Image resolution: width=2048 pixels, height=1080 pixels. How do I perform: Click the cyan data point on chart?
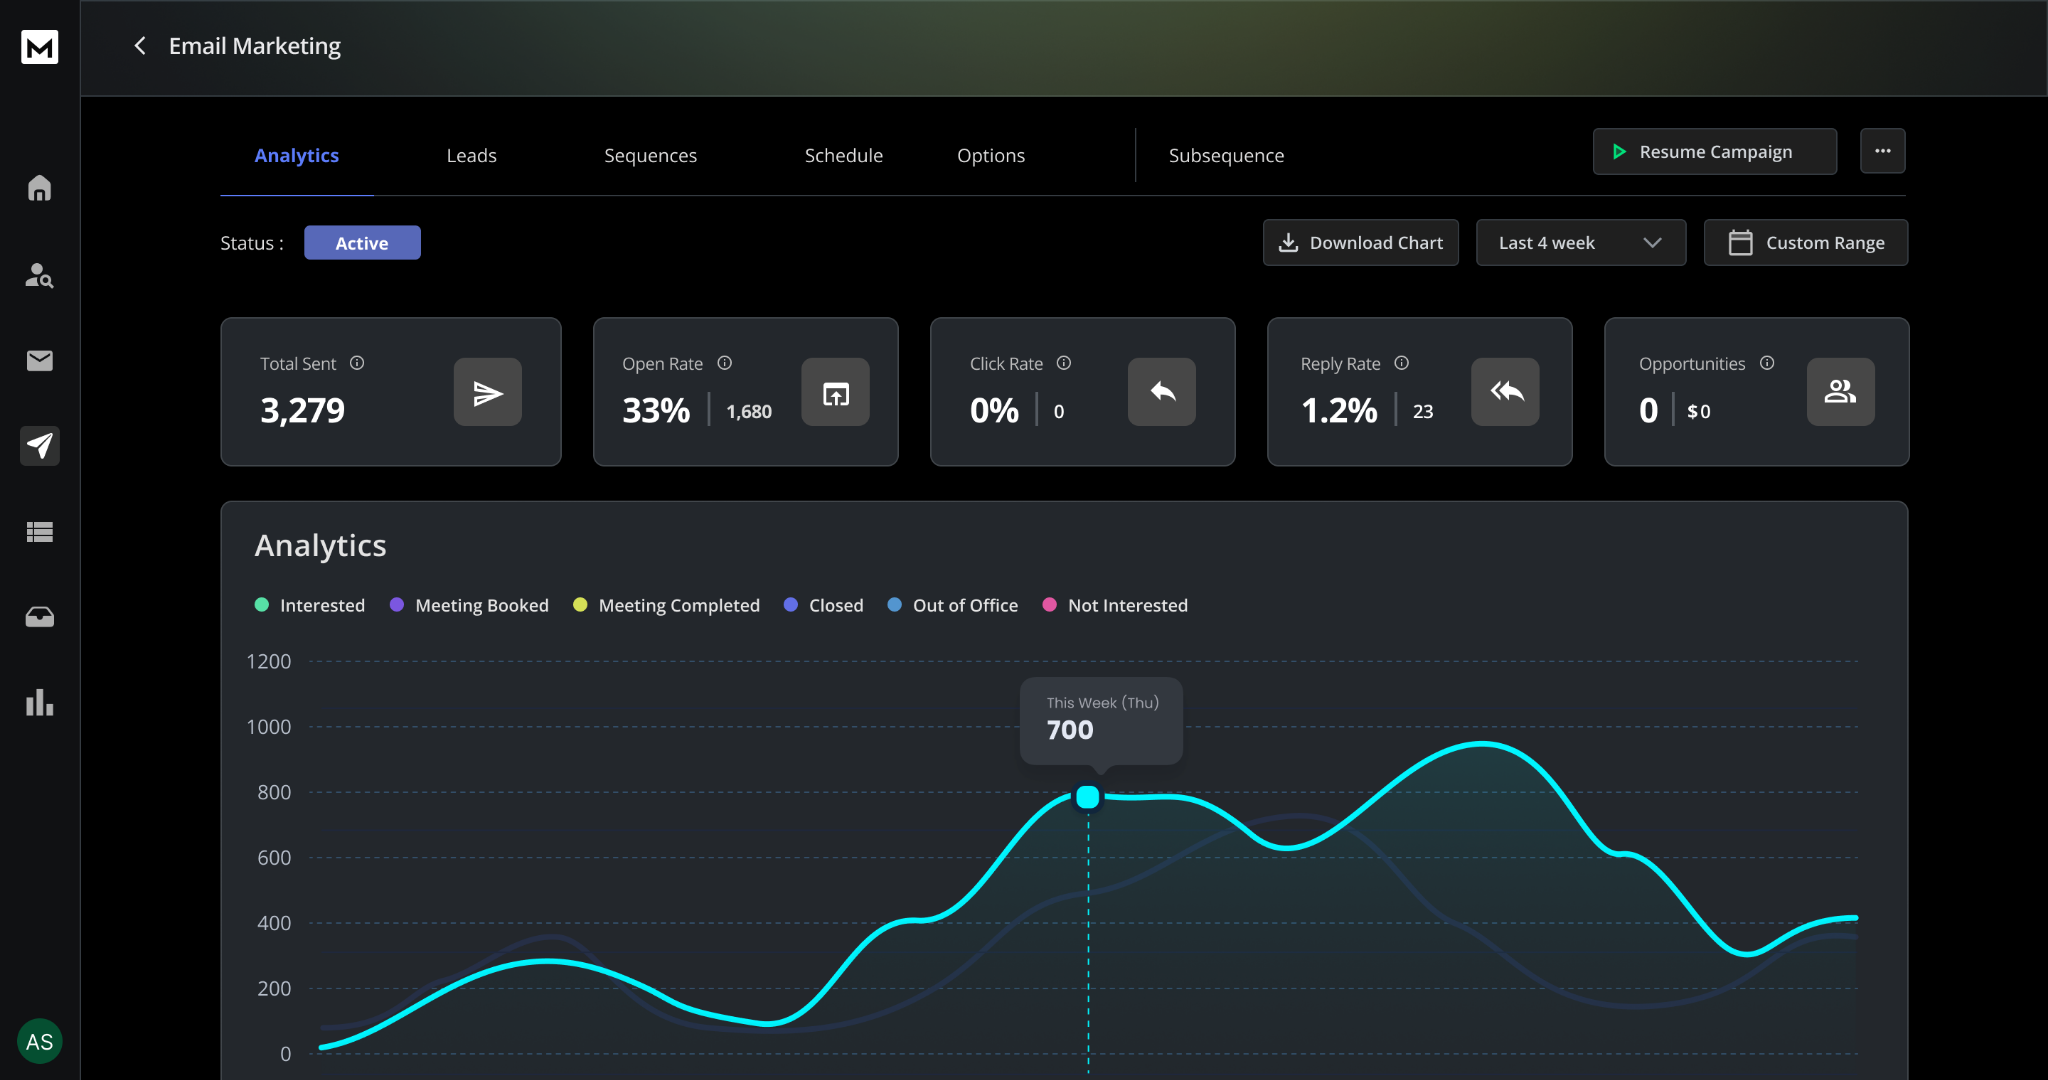click(1087, 797)
